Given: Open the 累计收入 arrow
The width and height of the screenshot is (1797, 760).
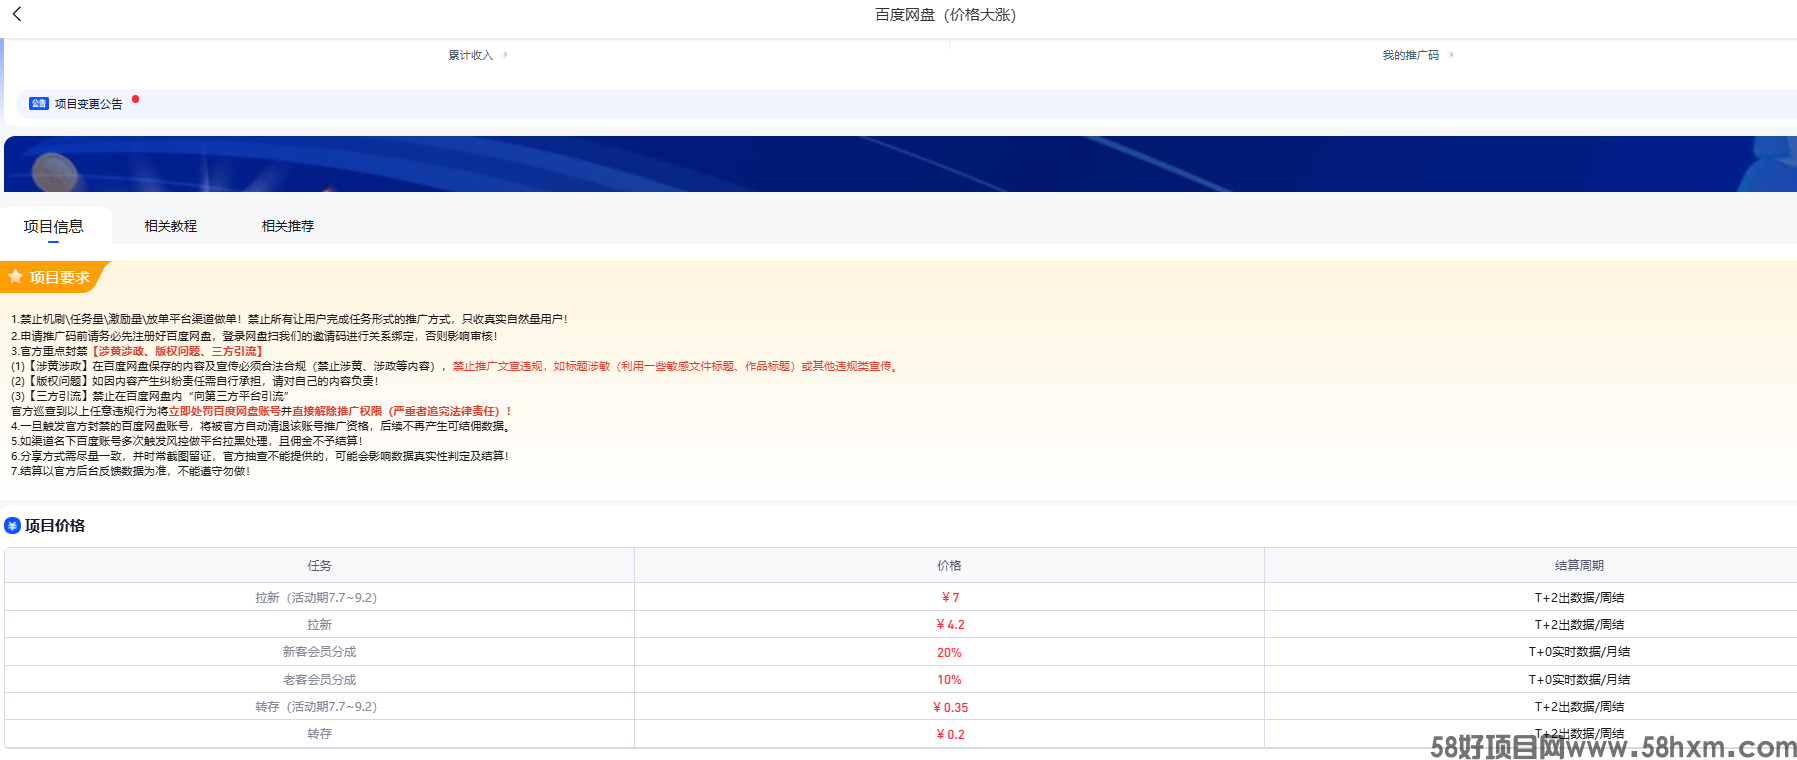Looking at the screenshot, I should pyautogui.click(x=505, y=55).
